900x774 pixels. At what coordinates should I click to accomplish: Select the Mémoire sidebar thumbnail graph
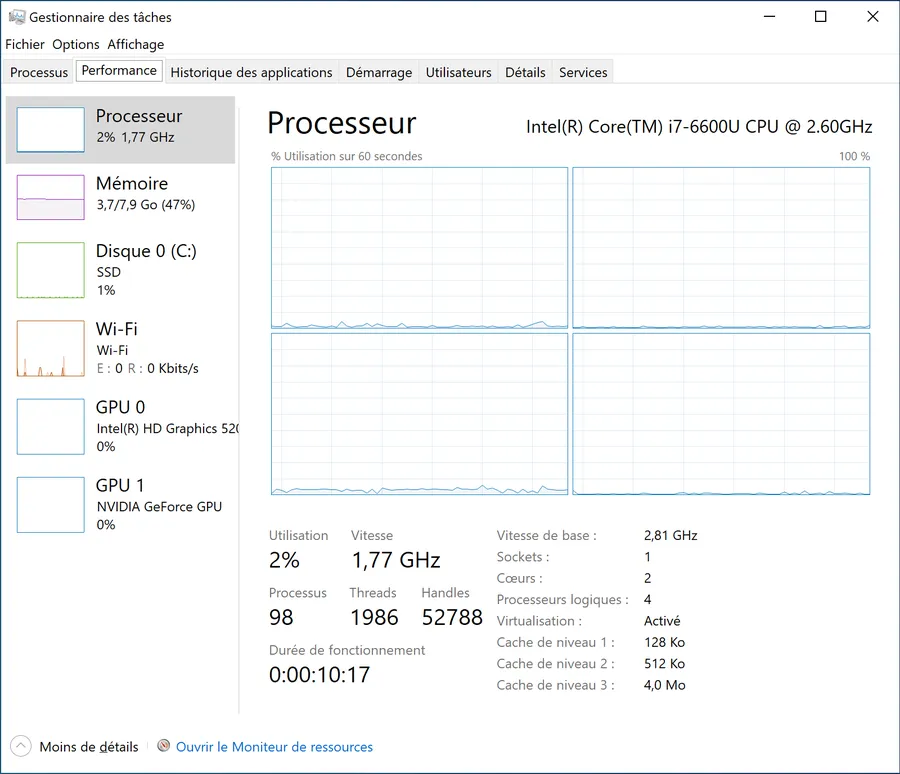click(51, 197)
